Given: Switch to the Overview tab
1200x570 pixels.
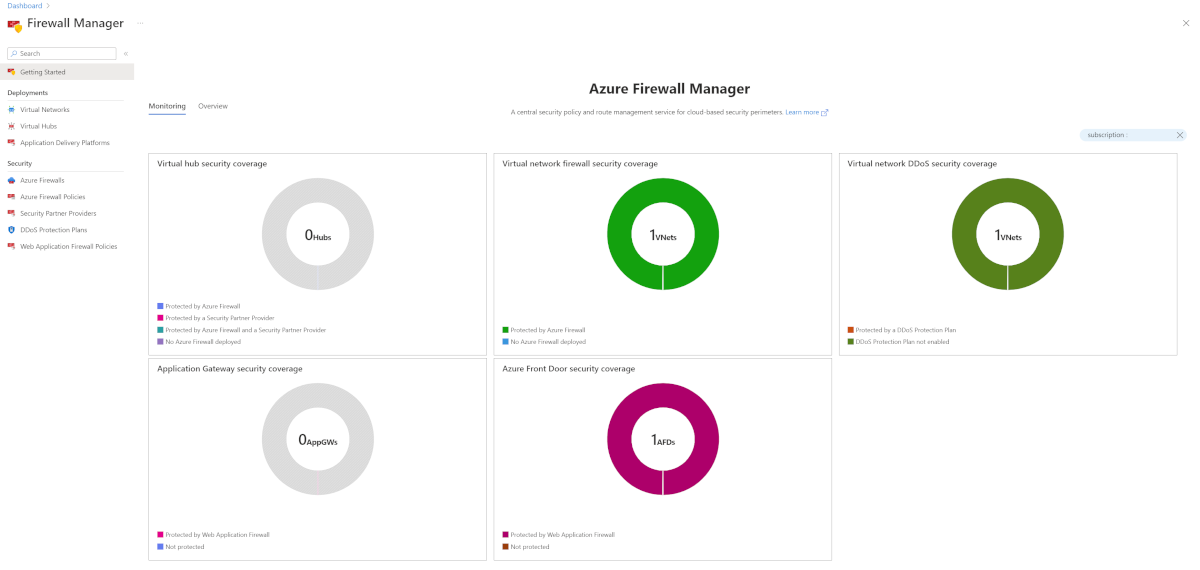Looking at the screenshot, I should tap(213, 106).
